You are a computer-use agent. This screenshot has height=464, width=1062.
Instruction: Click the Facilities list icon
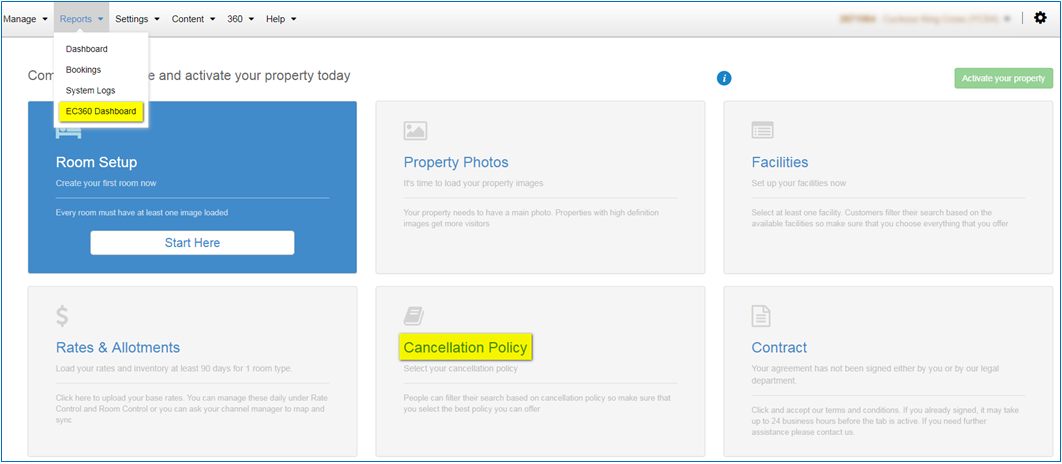tap(763, 131)
